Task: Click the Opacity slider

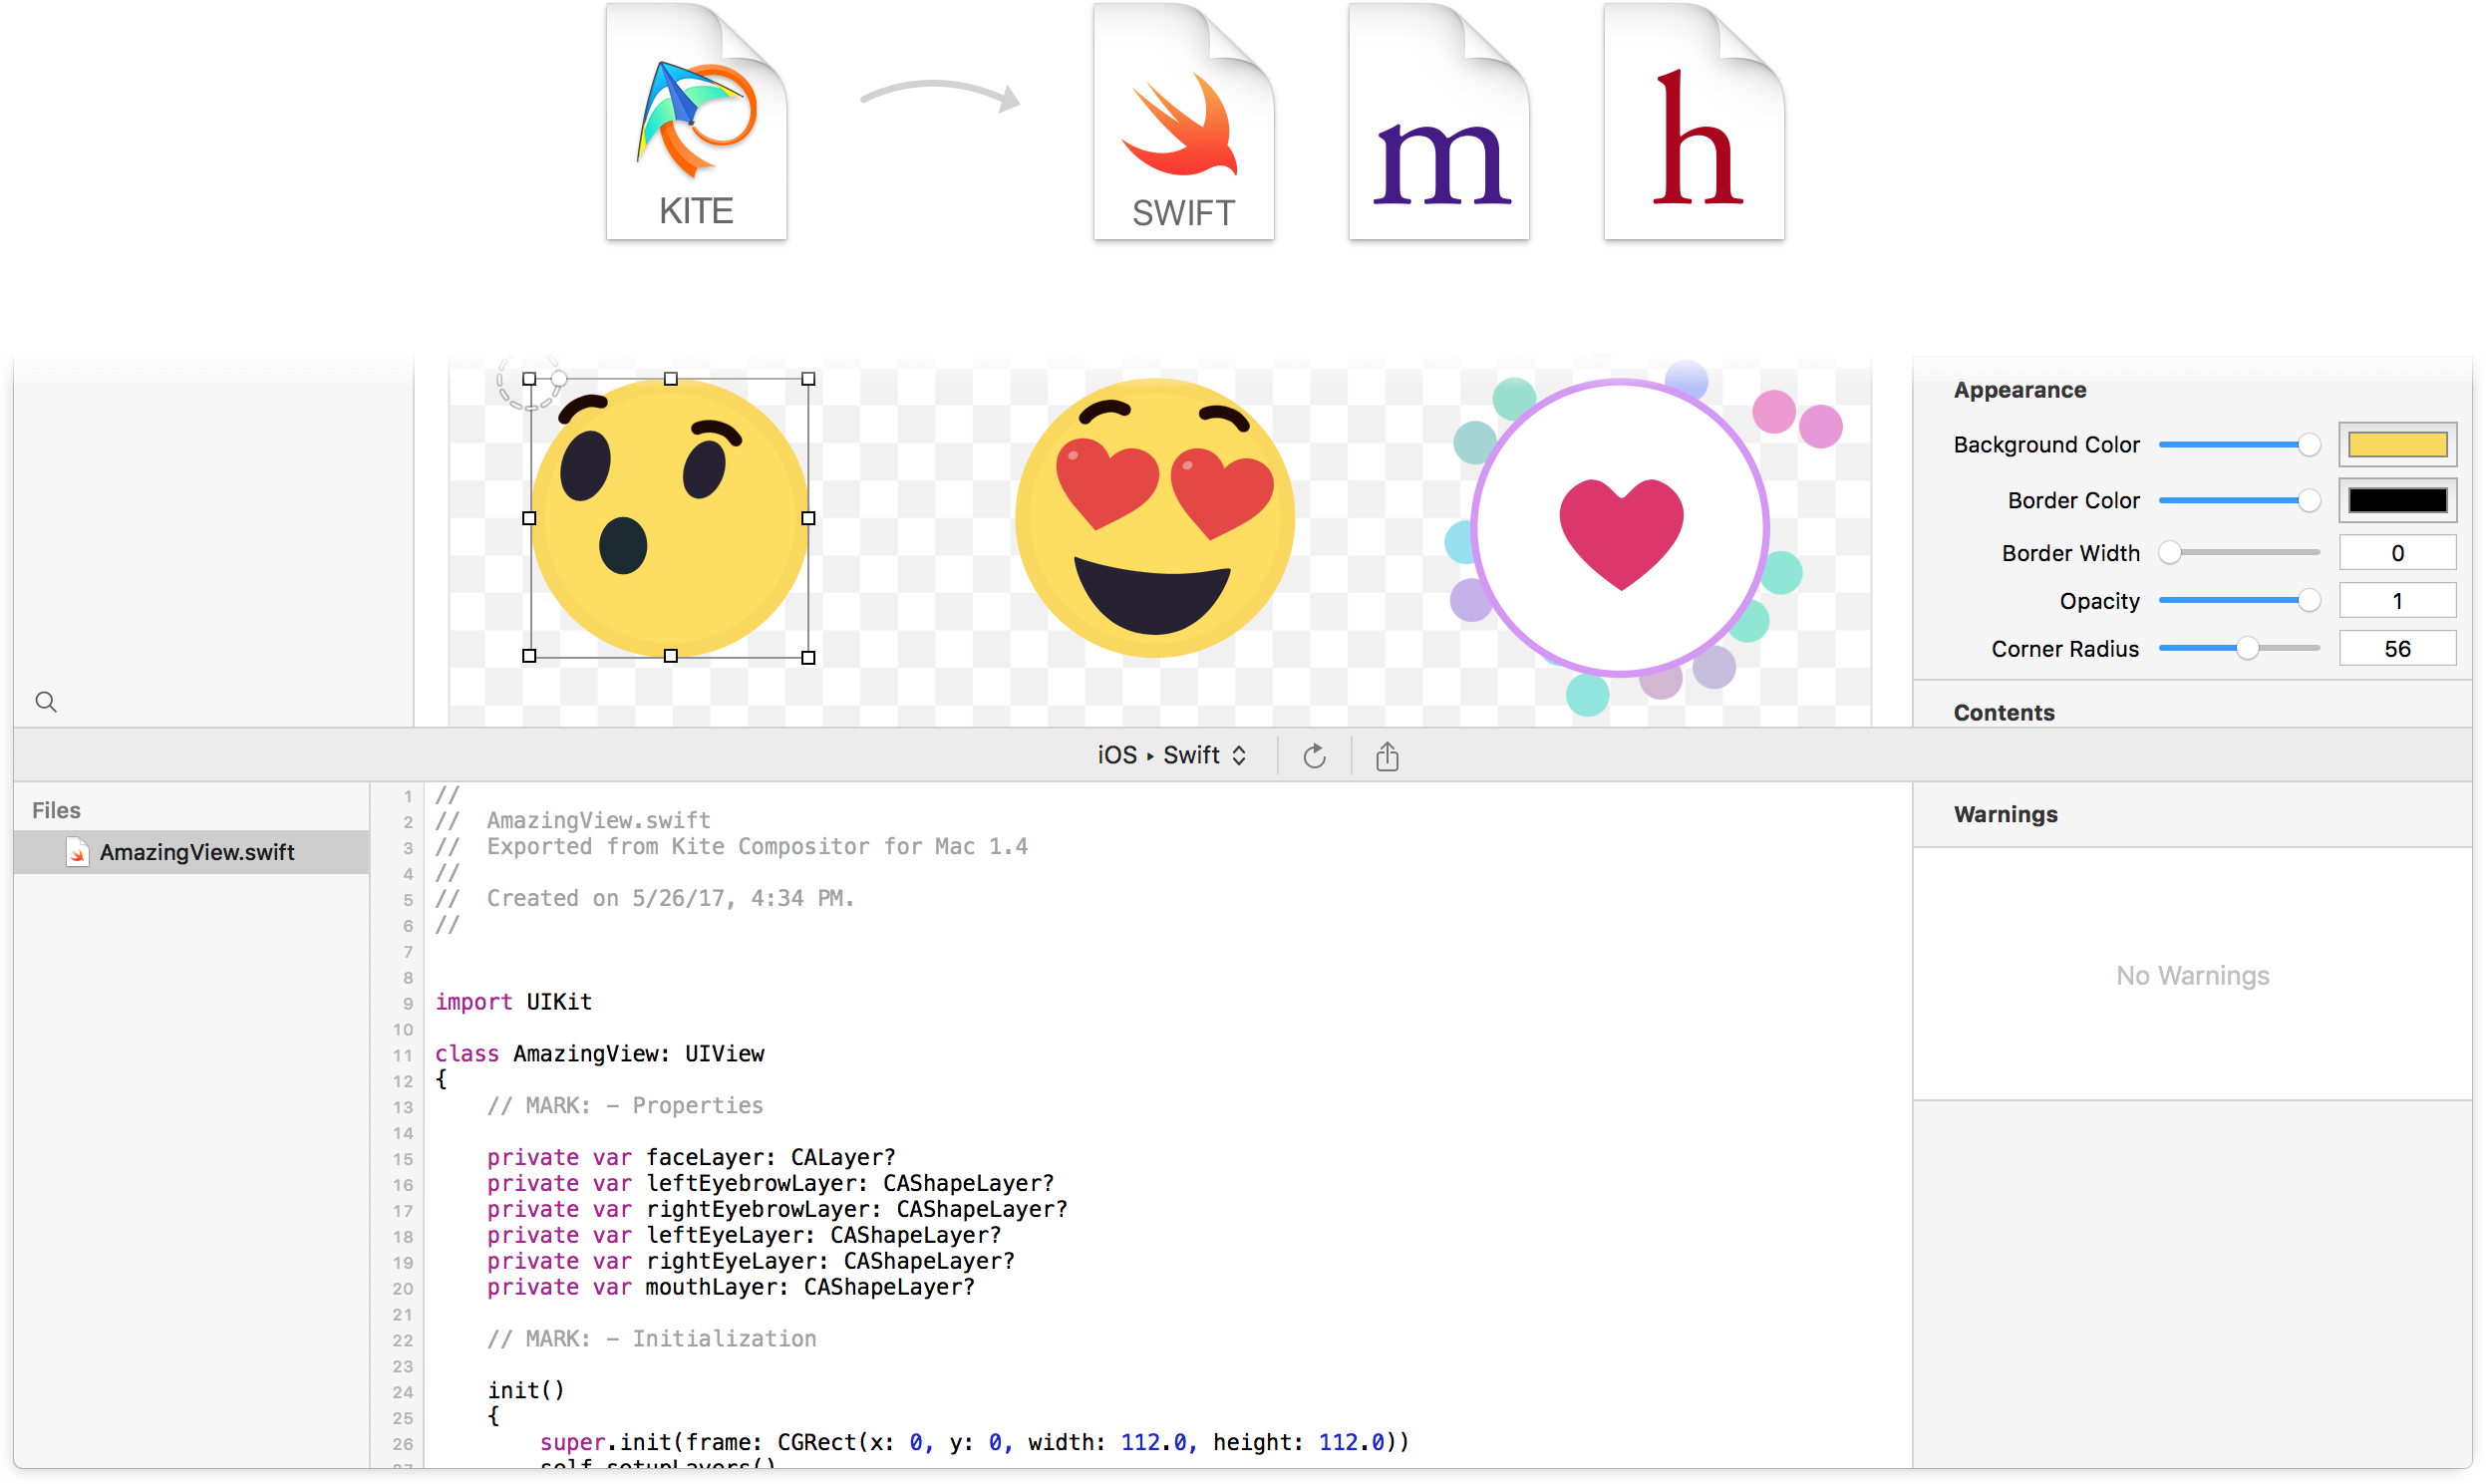Action: point(2239,601)
